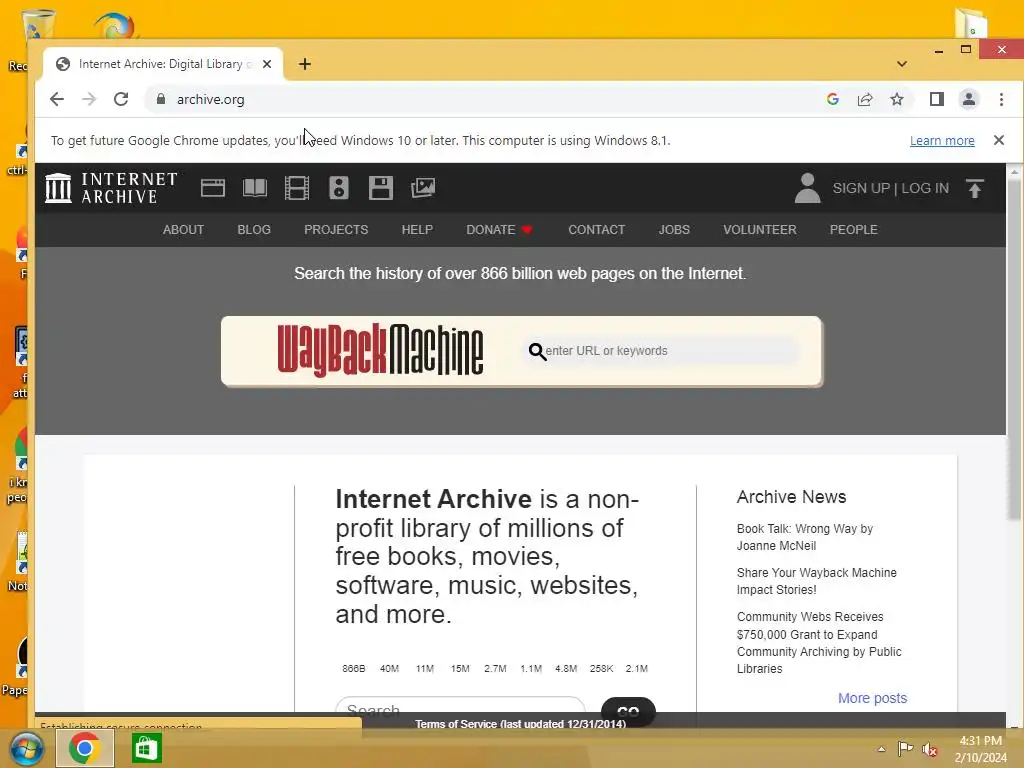Open the Windows Start button
This screenshot has height=768, width=1024.
(x=26, y=748)
